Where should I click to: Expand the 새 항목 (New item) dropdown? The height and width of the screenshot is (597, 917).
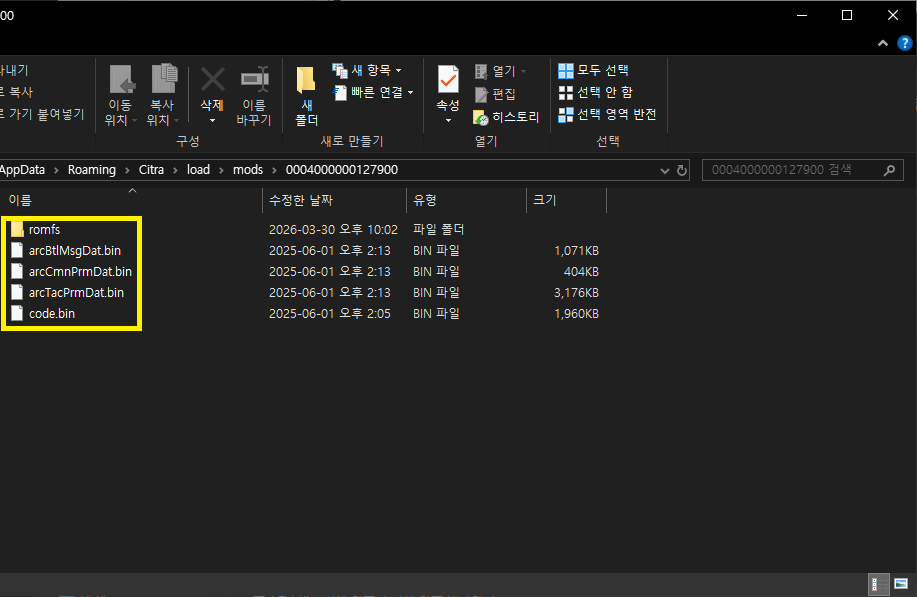point(367,70)
